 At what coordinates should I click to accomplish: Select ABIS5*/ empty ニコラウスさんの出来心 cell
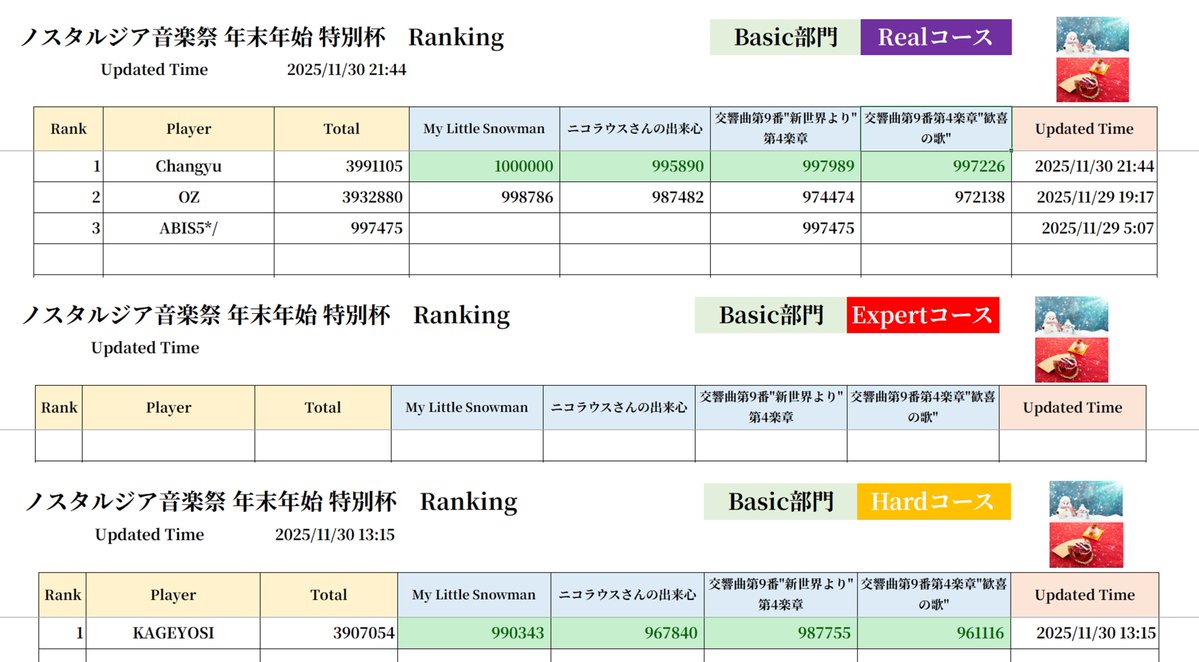pyautogui.click(x=635, y=228)
